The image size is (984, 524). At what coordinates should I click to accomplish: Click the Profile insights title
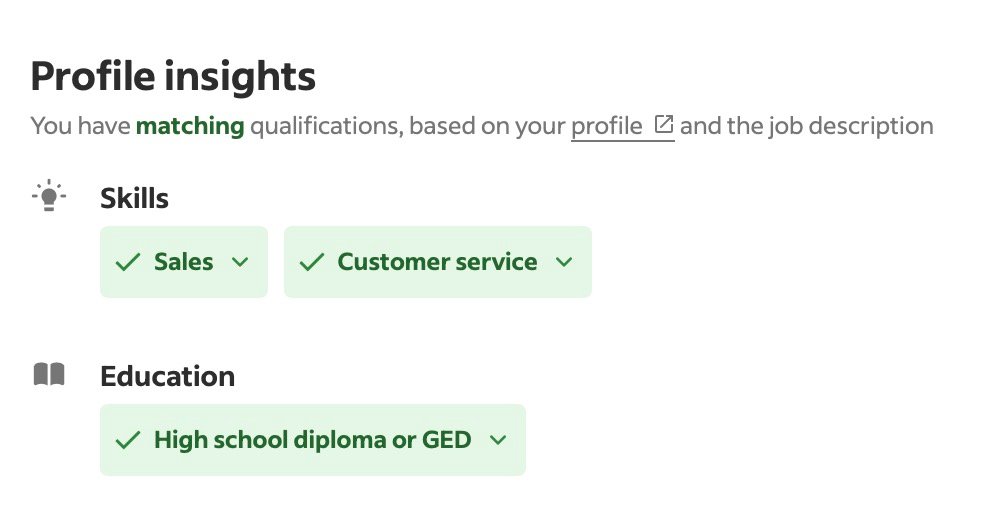tap(173, 76)
